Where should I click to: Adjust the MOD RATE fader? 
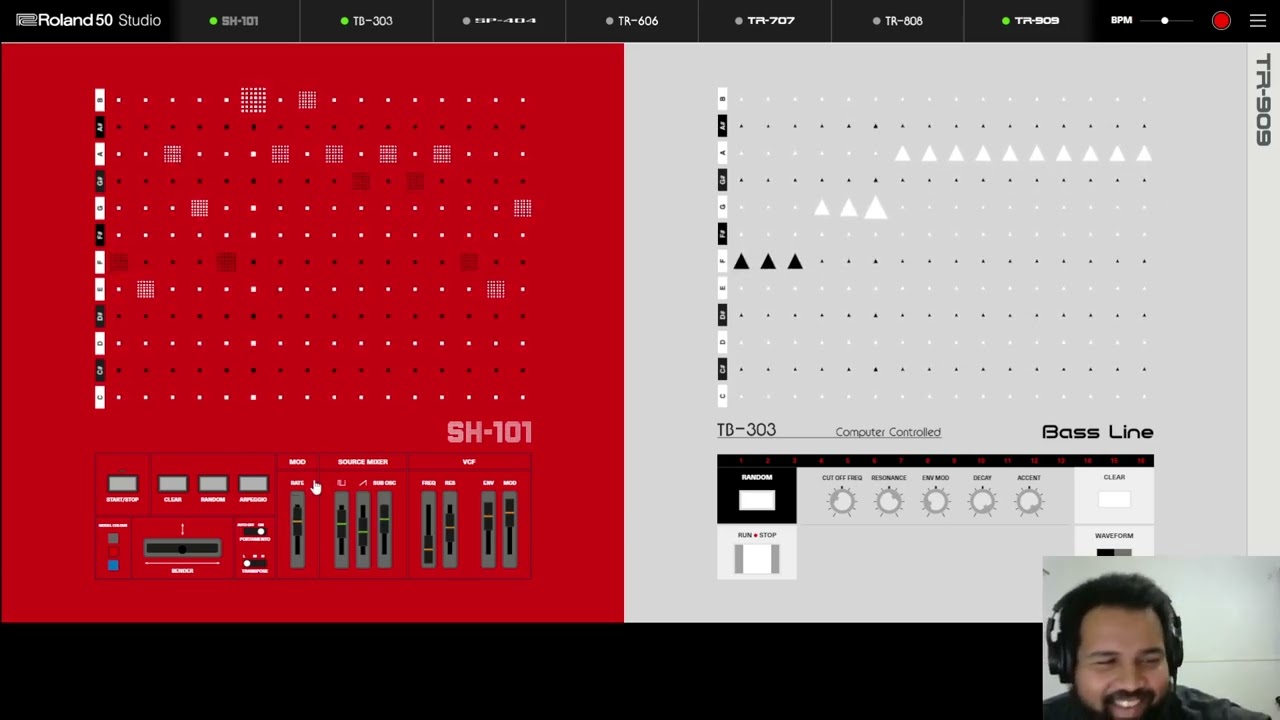297,530
